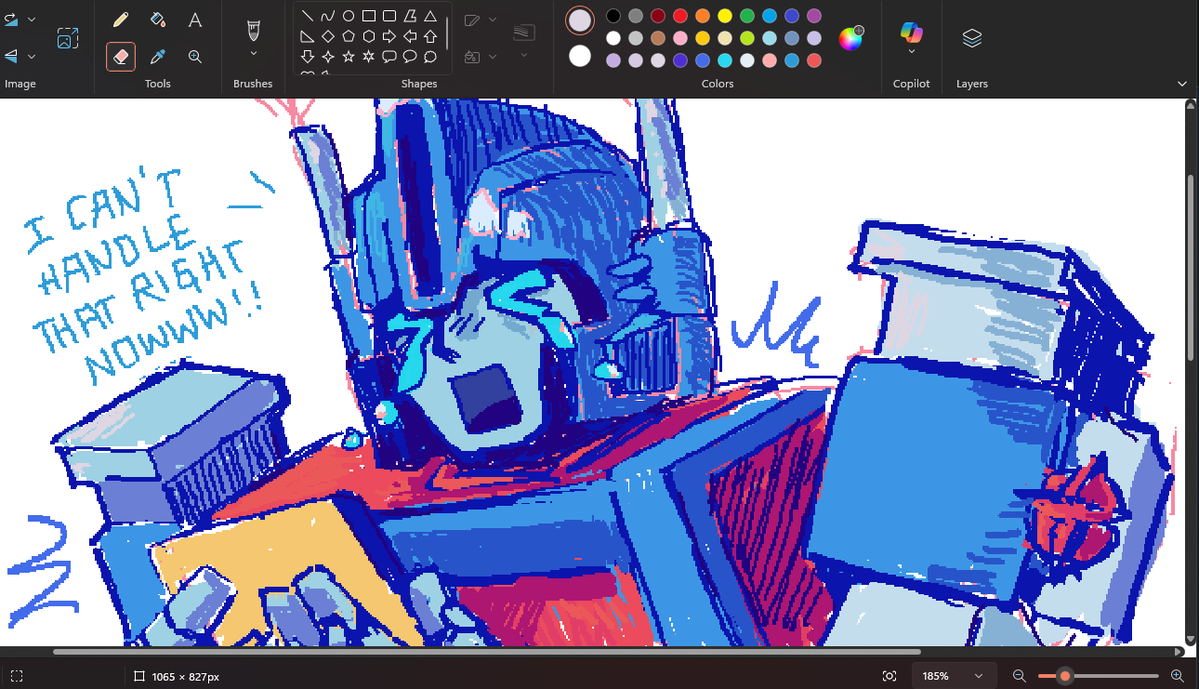Select the Up arrow shape
The width and height of the screenshot is (1199, 689).
click(431, 36)
